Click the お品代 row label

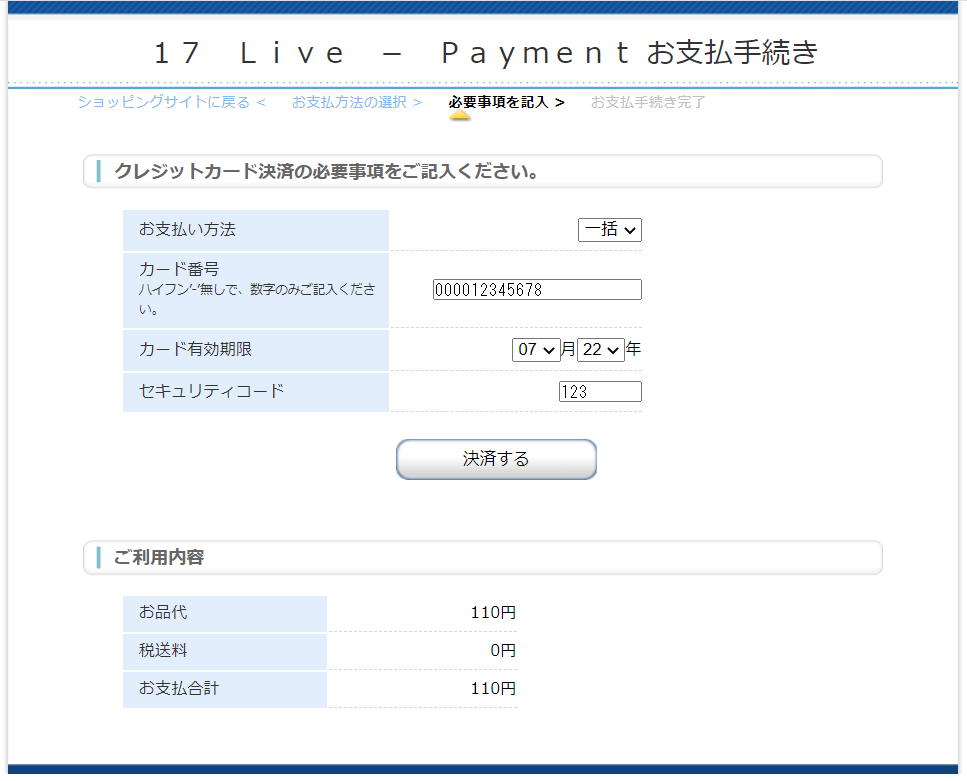point(163,613)
